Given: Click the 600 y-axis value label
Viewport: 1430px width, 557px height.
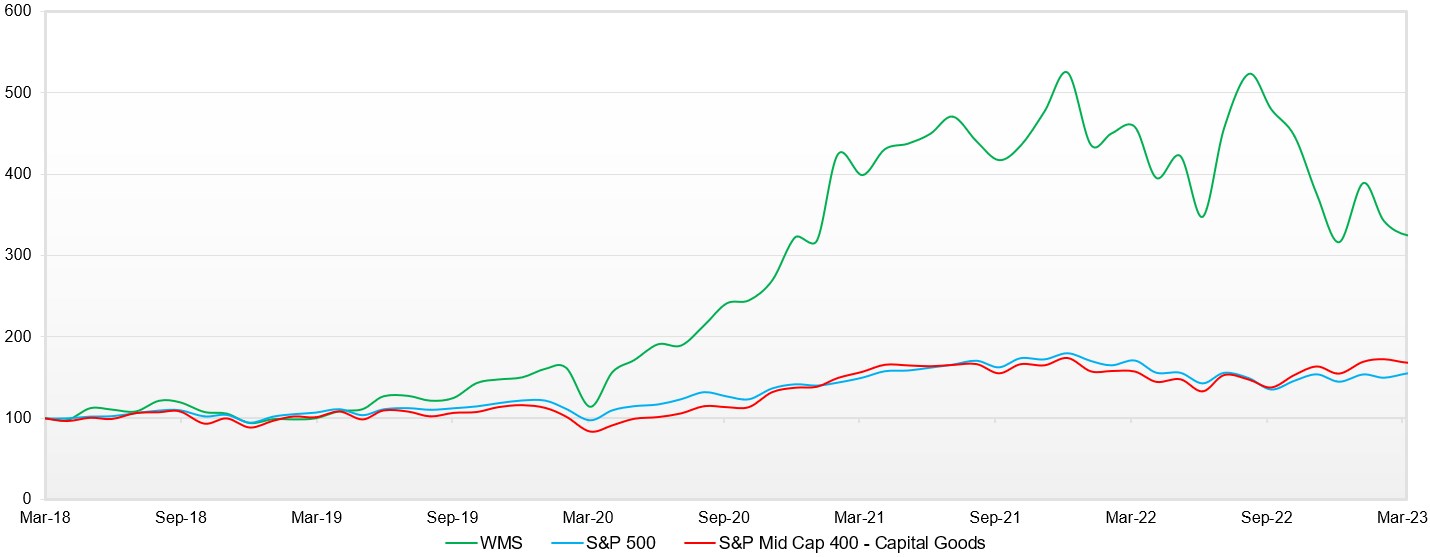Looking at the screenshot, I should point(19,11).
